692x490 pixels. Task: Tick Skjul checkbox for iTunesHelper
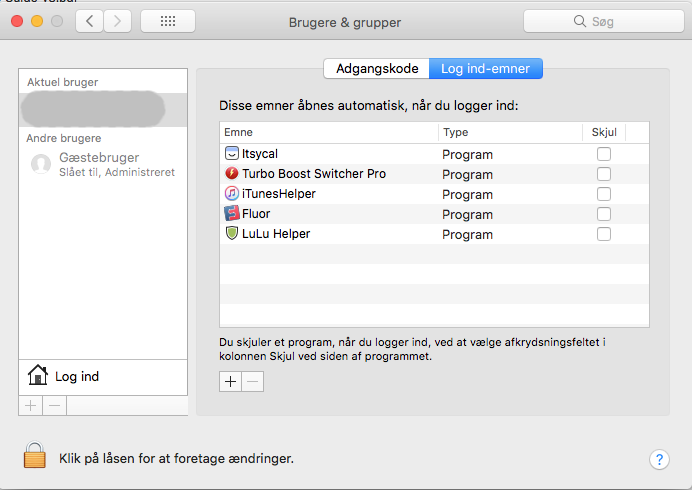tap(604, 194)
